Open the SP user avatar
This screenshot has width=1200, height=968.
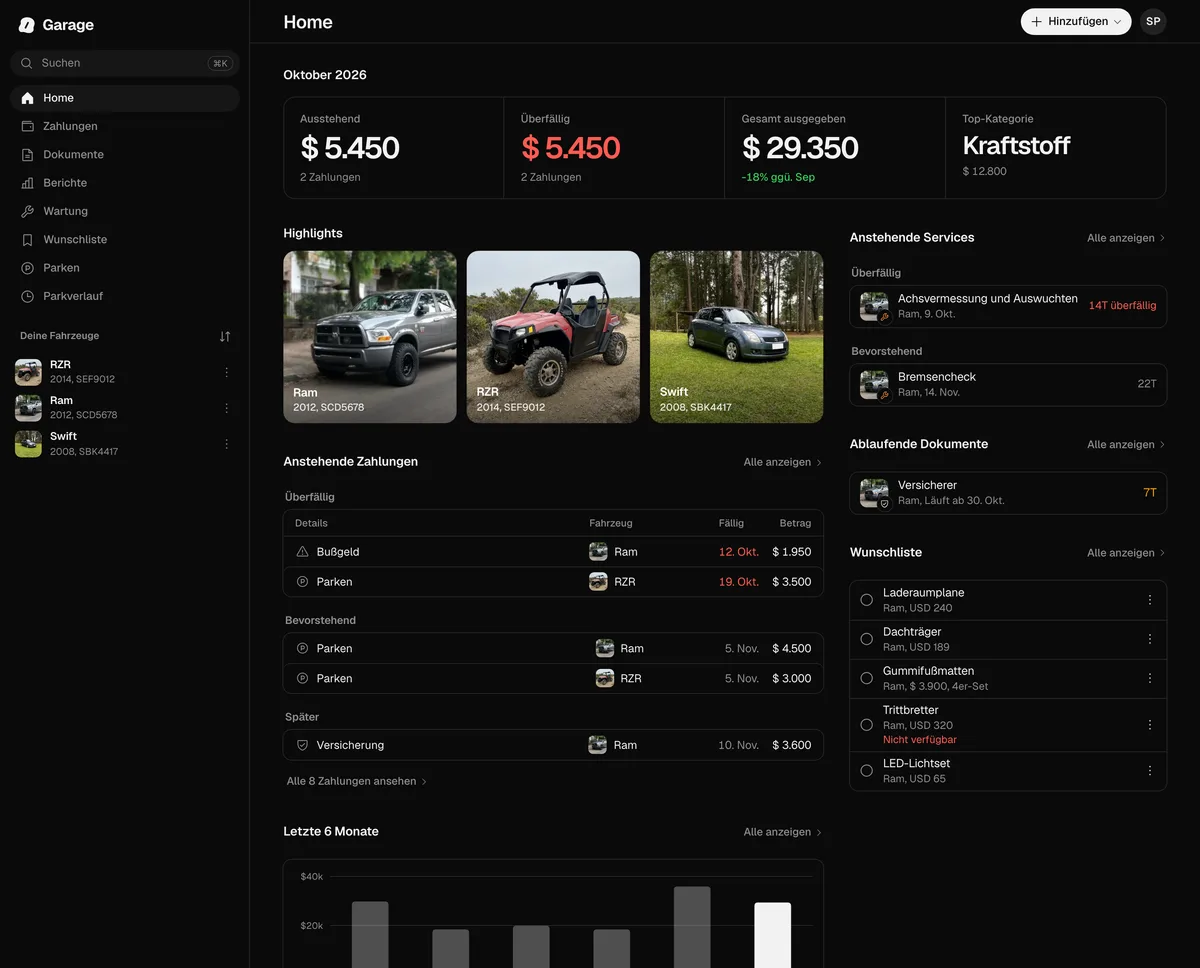coord(1153,22)
